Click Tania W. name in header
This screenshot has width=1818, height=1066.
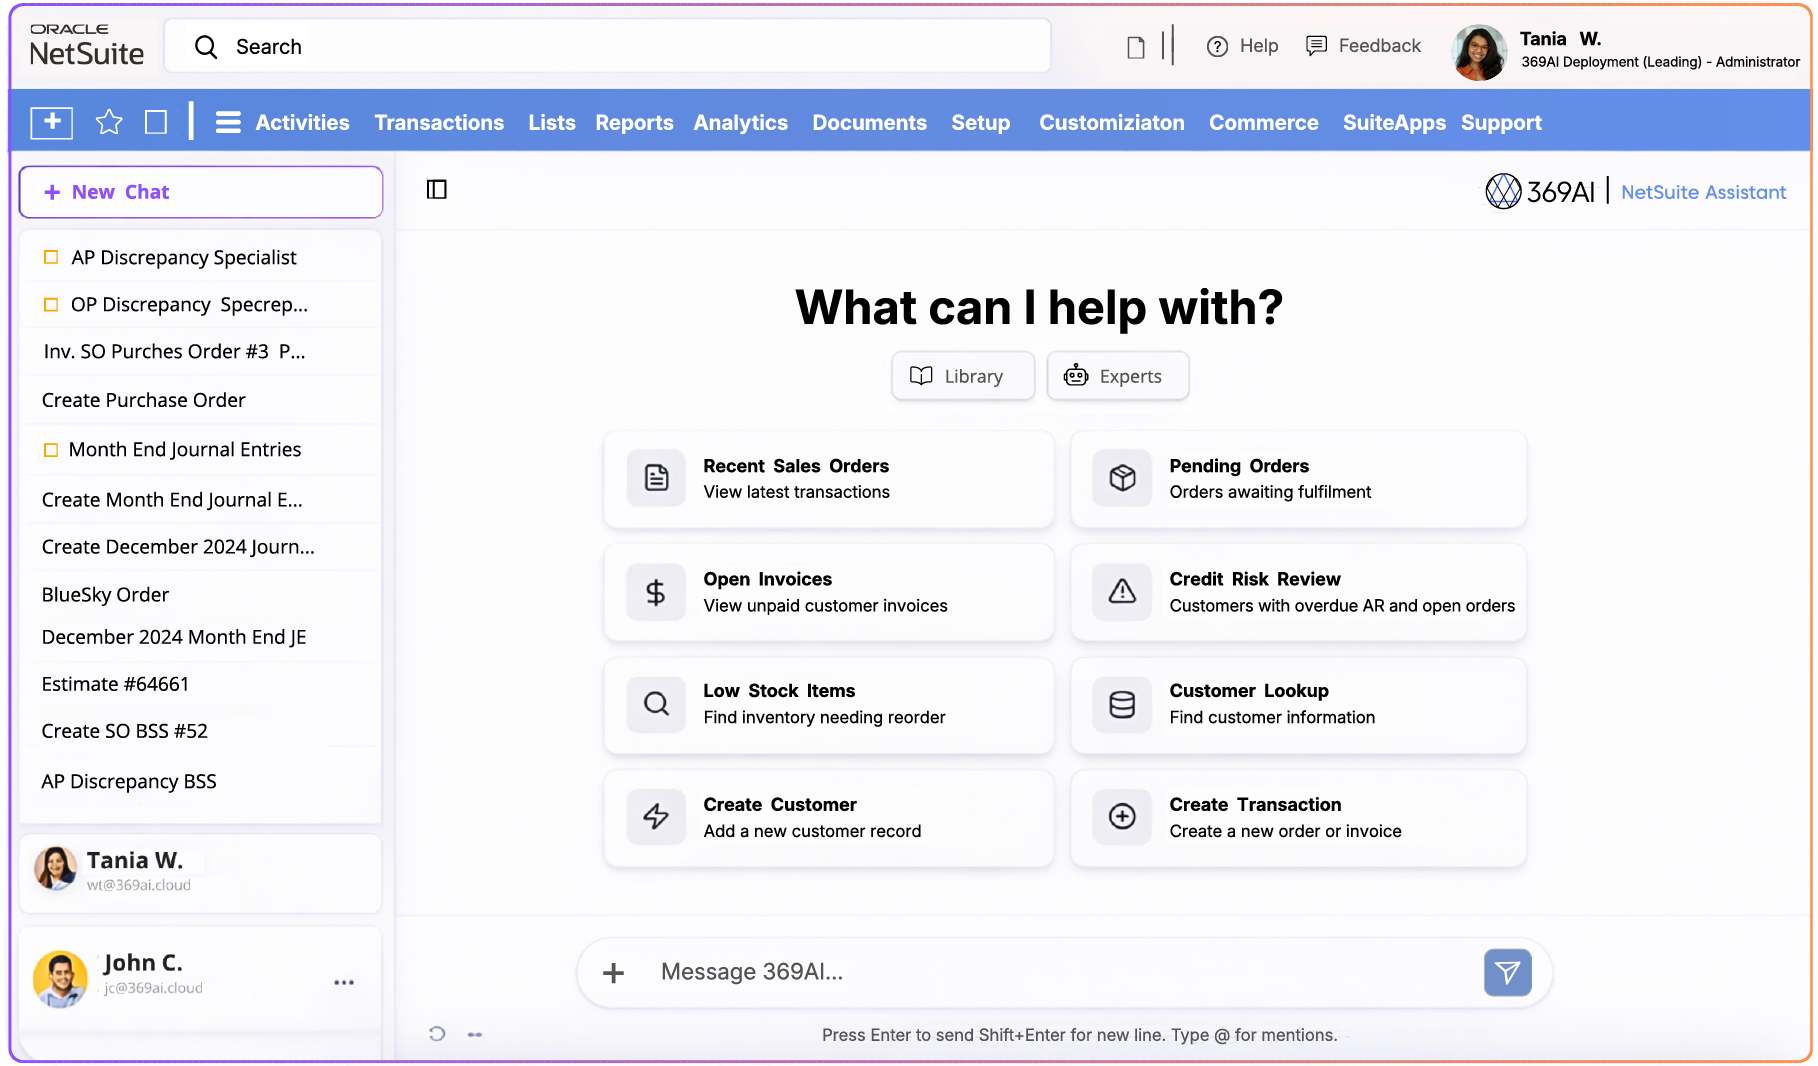(x=1560, y=39)
